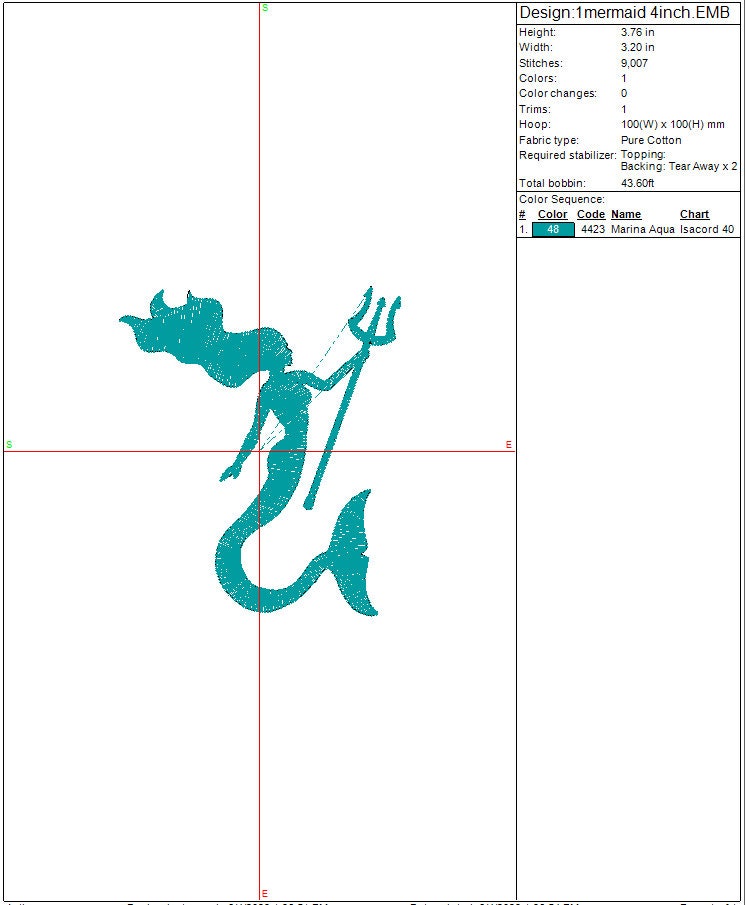The image size is (745, 905).
Task: Select the Name column header
Action: point(626,215)
